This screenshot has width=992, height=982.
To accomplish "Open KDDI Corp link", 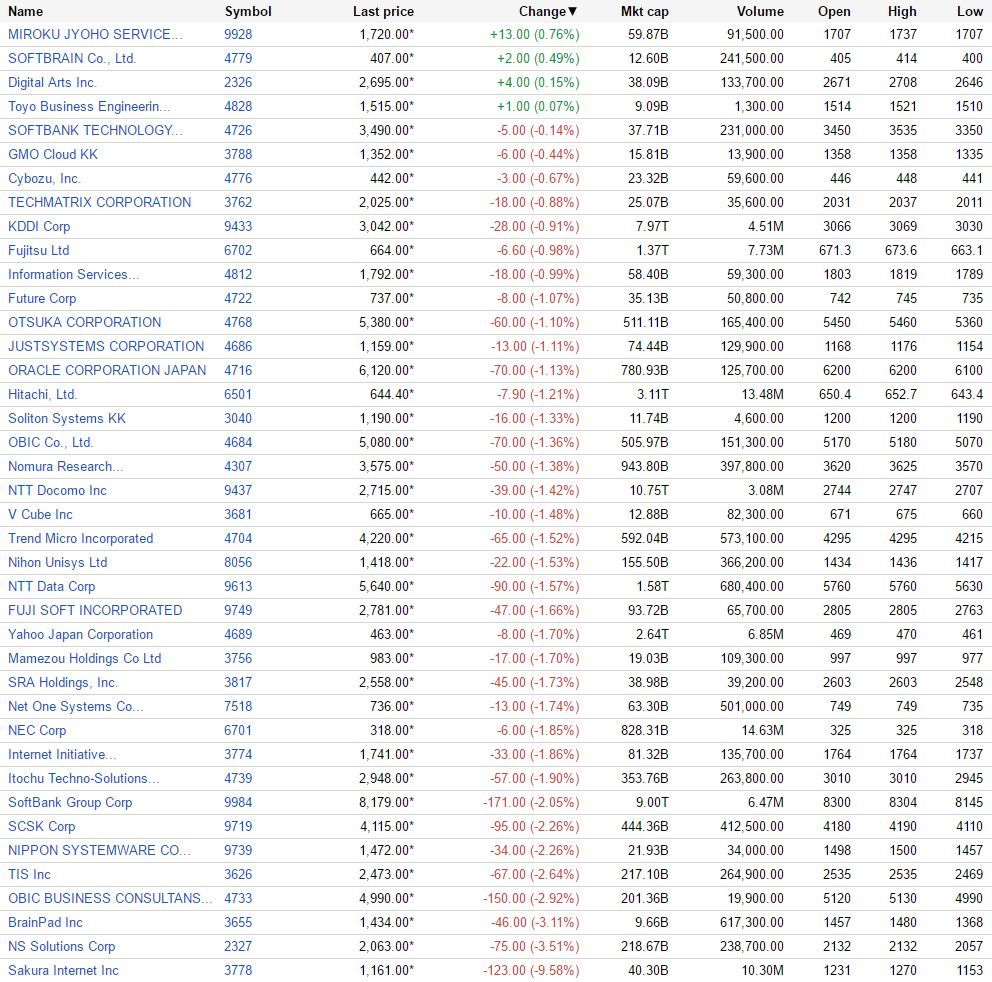I will [39, 227].
